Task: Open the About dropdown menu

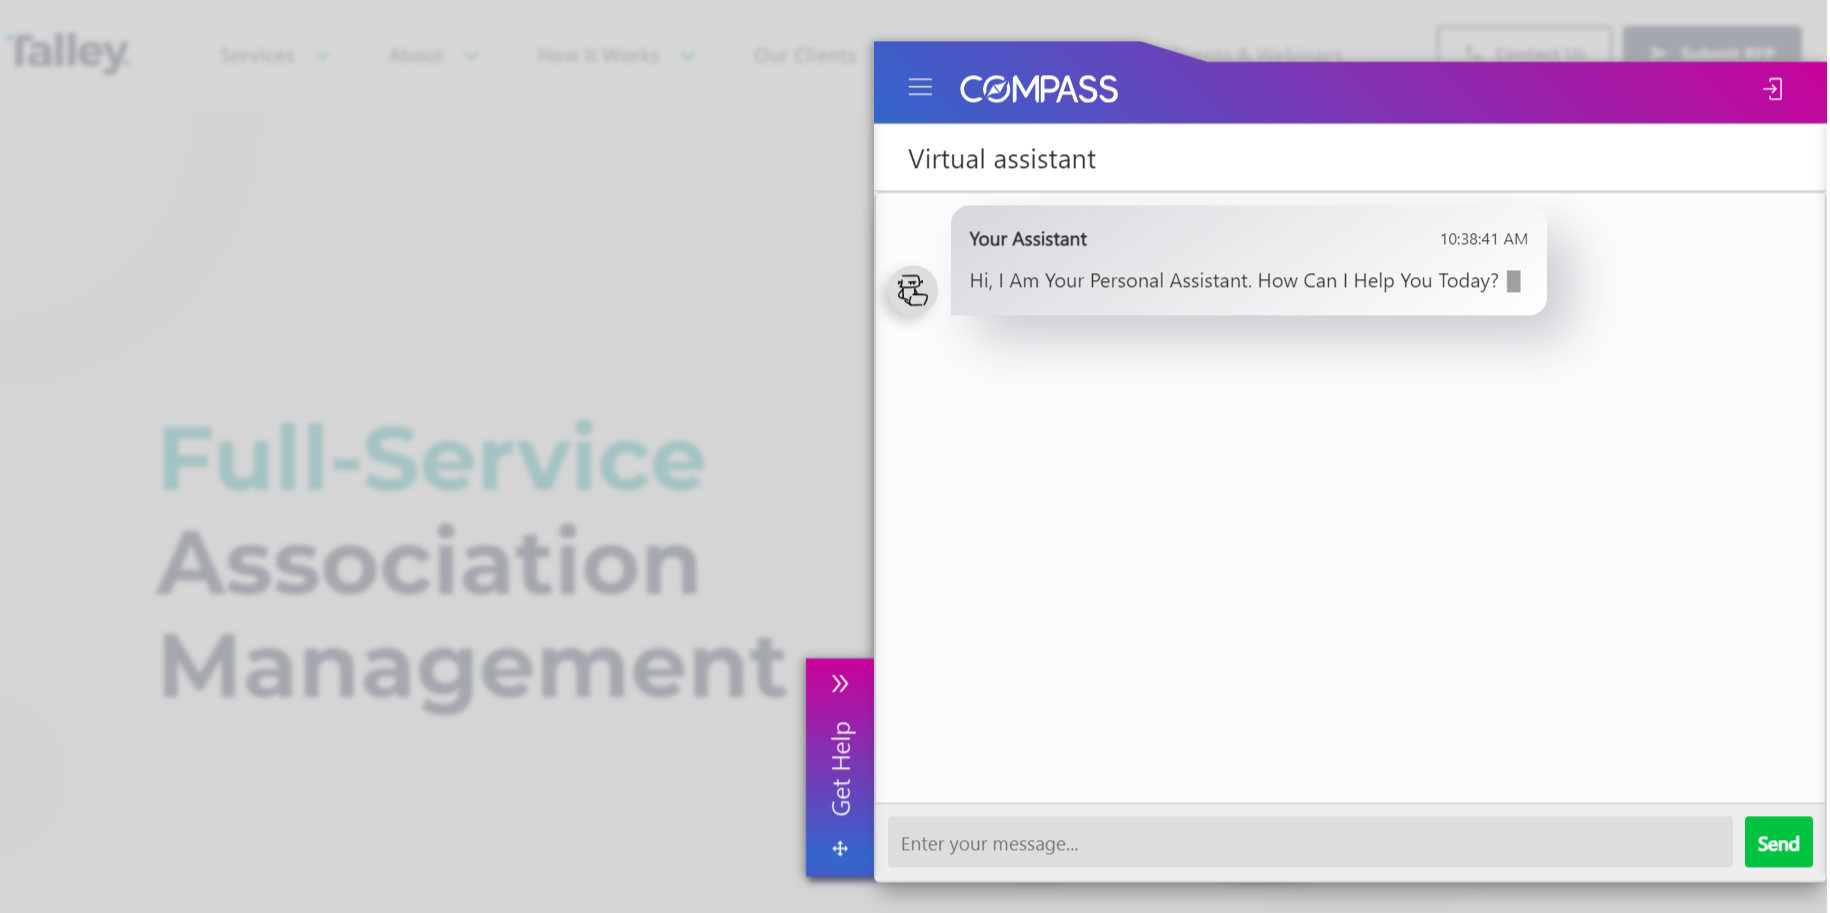Action: tap(432, 55)
